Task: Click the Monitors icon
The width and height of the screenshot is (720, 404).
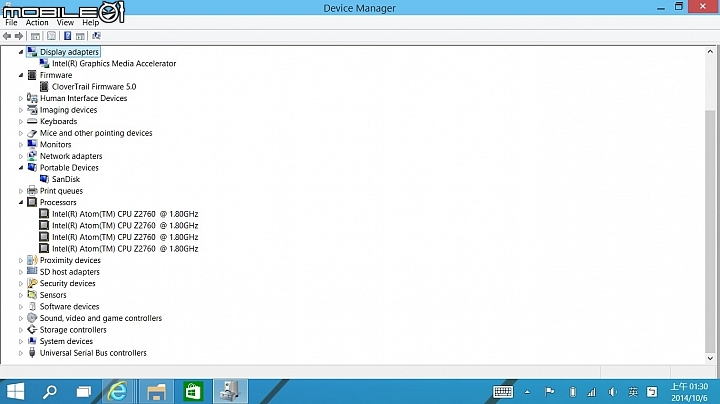Action: coord(32,144)
